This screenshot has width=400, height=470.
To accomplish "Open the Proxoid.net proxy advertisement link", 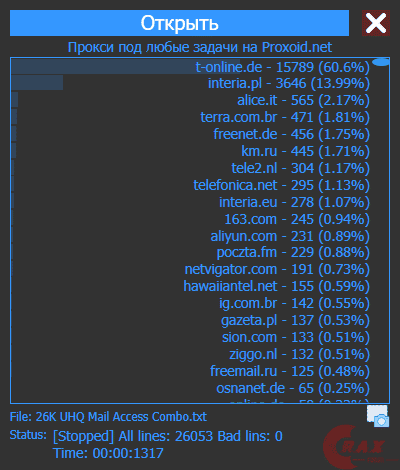I will pos(200,47).
